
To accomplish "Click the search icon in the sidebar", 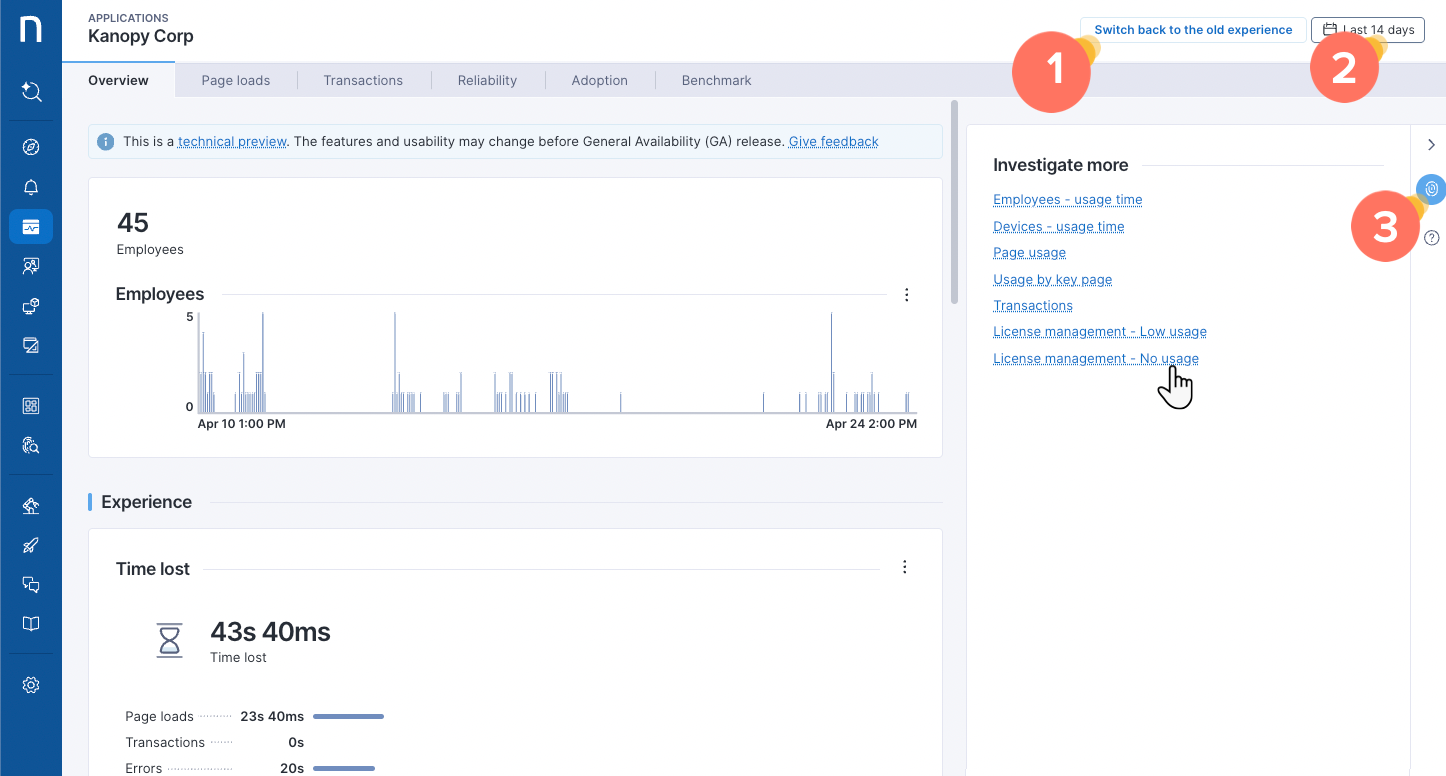I will coord(31,92).
